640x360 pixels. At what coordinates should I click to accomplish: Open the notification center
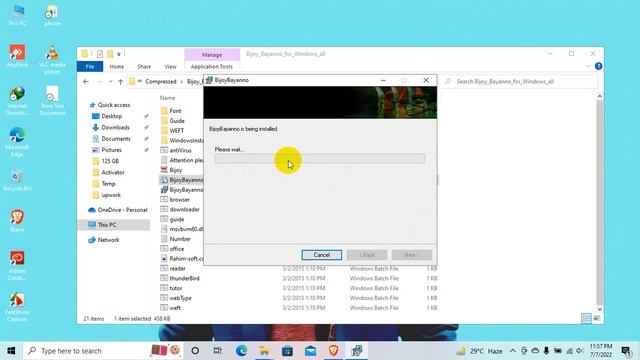[626, 351]
